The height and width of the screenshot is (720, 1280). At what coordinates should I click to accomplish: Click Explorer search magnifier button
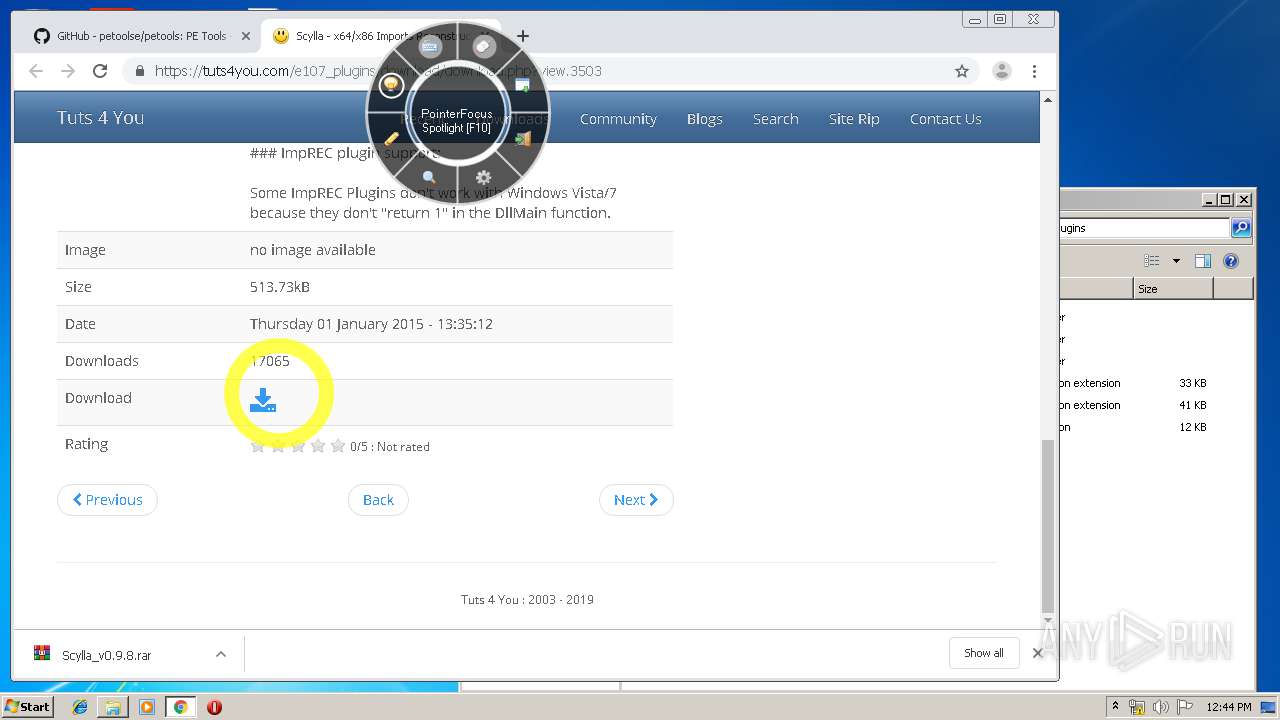tap(1241, 228)
